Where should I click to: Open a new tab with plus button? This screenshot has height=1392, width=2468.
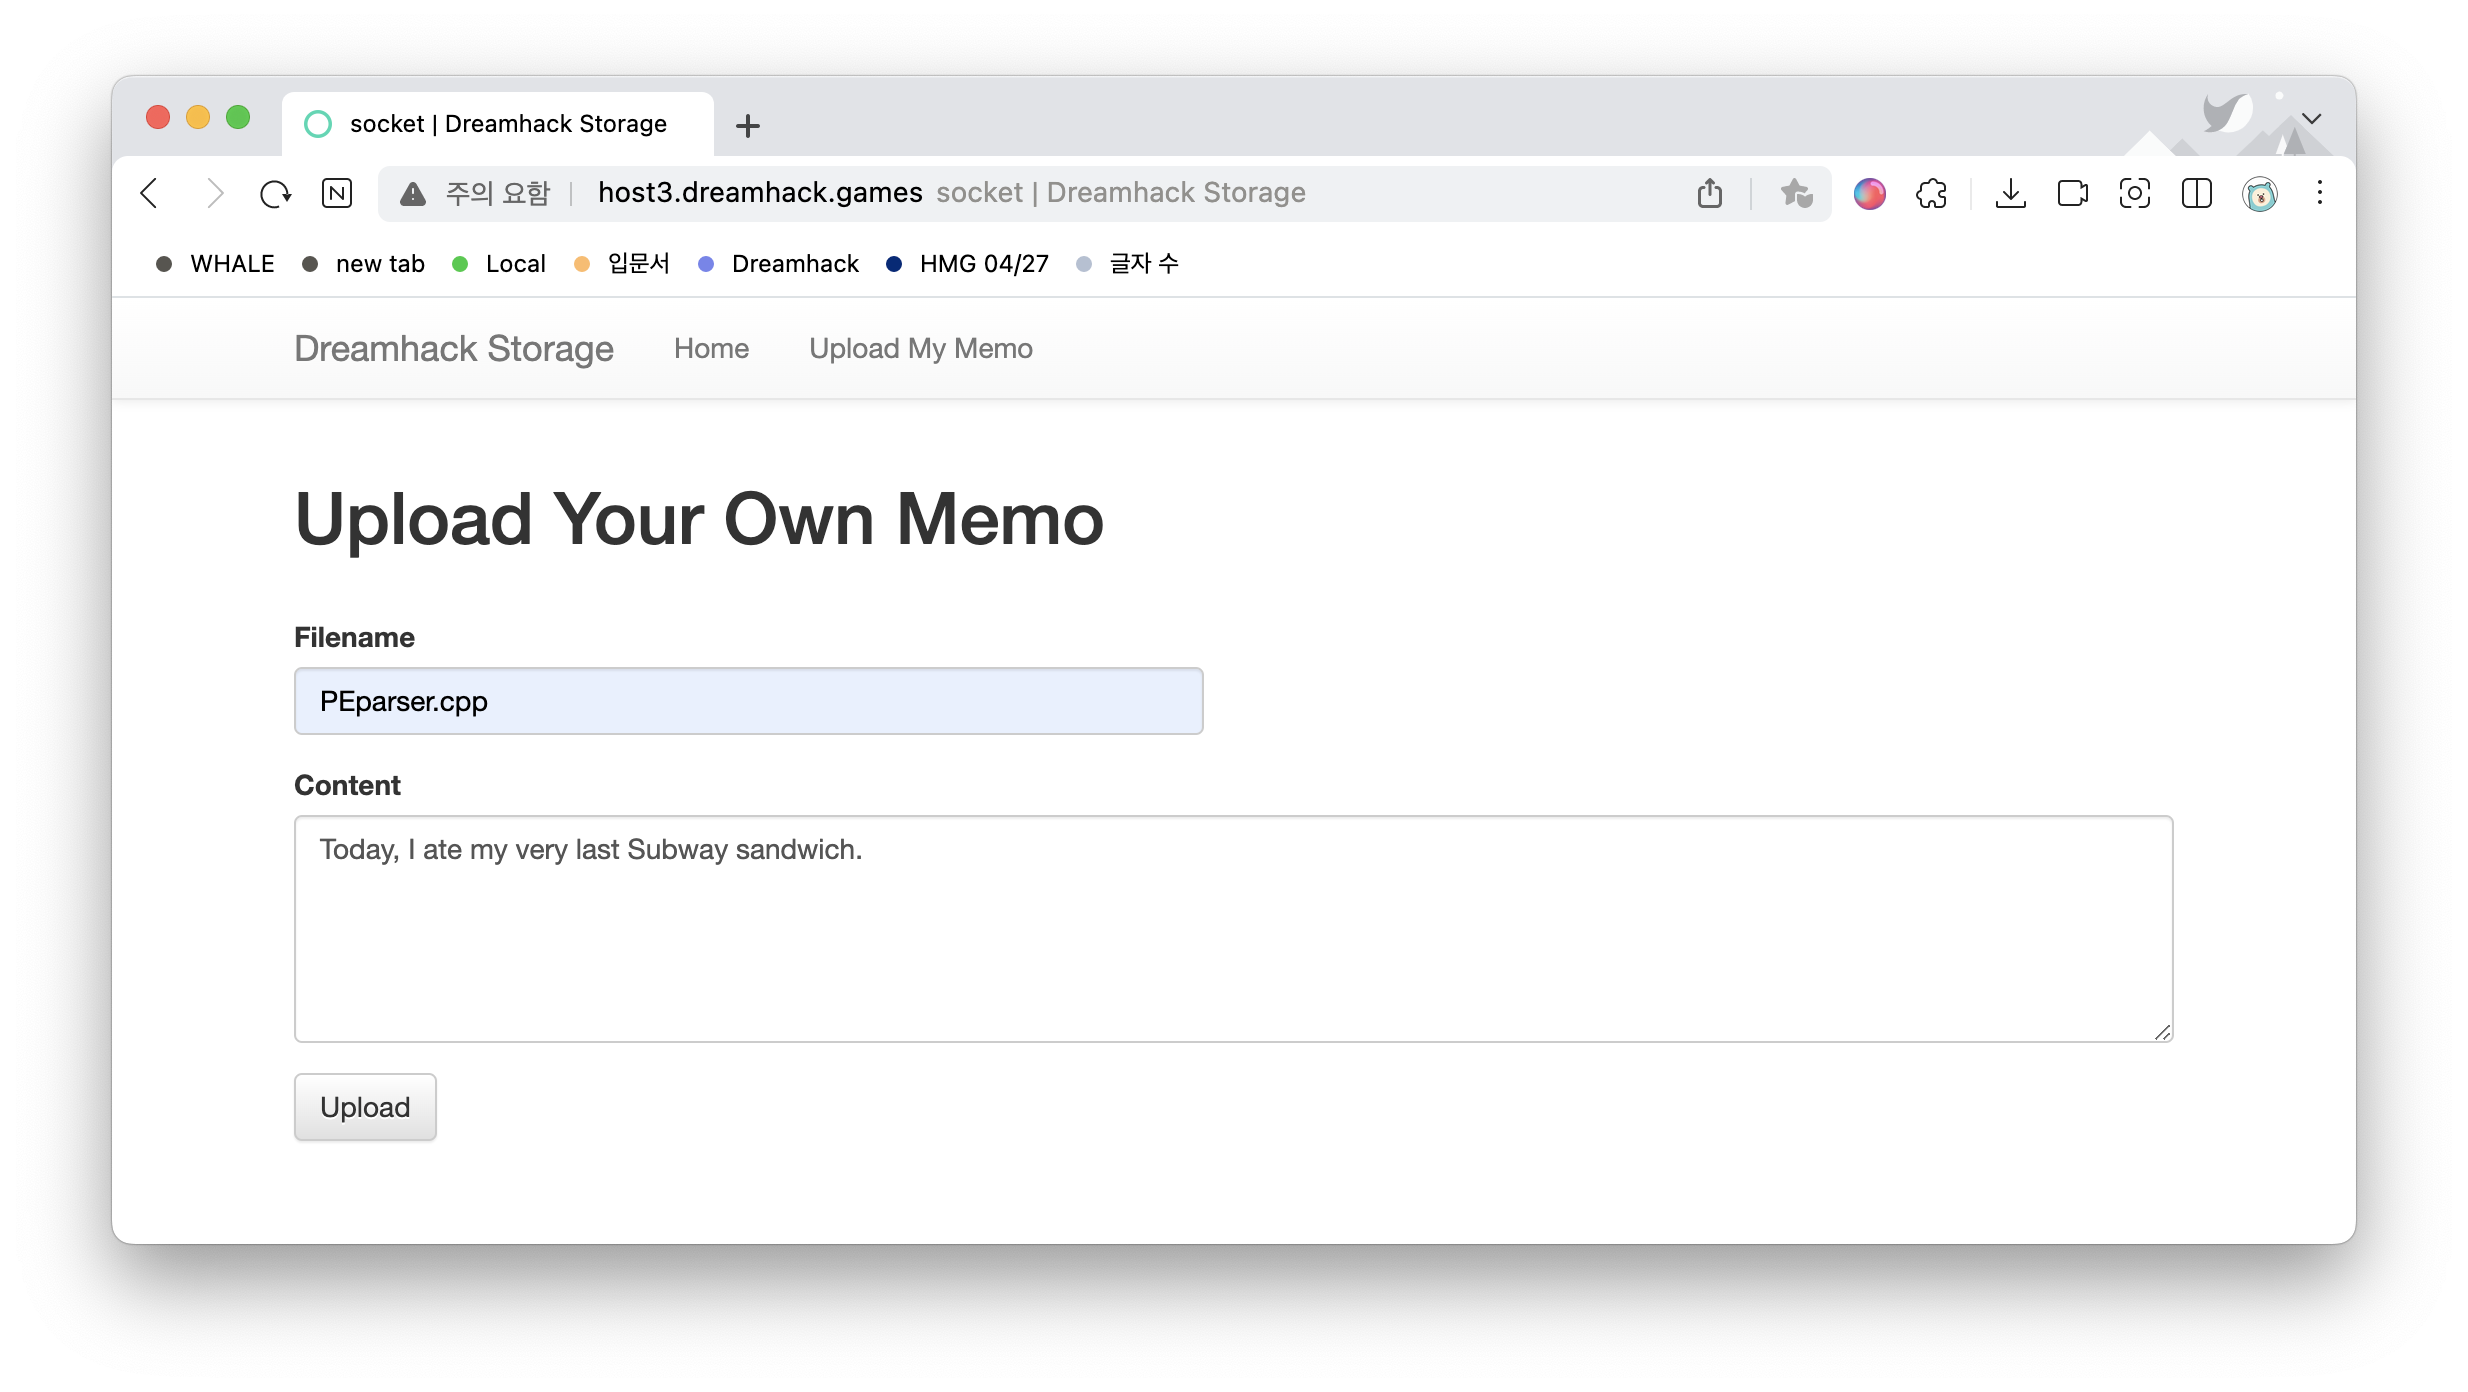pyautogui.click(x=747, y=126)
